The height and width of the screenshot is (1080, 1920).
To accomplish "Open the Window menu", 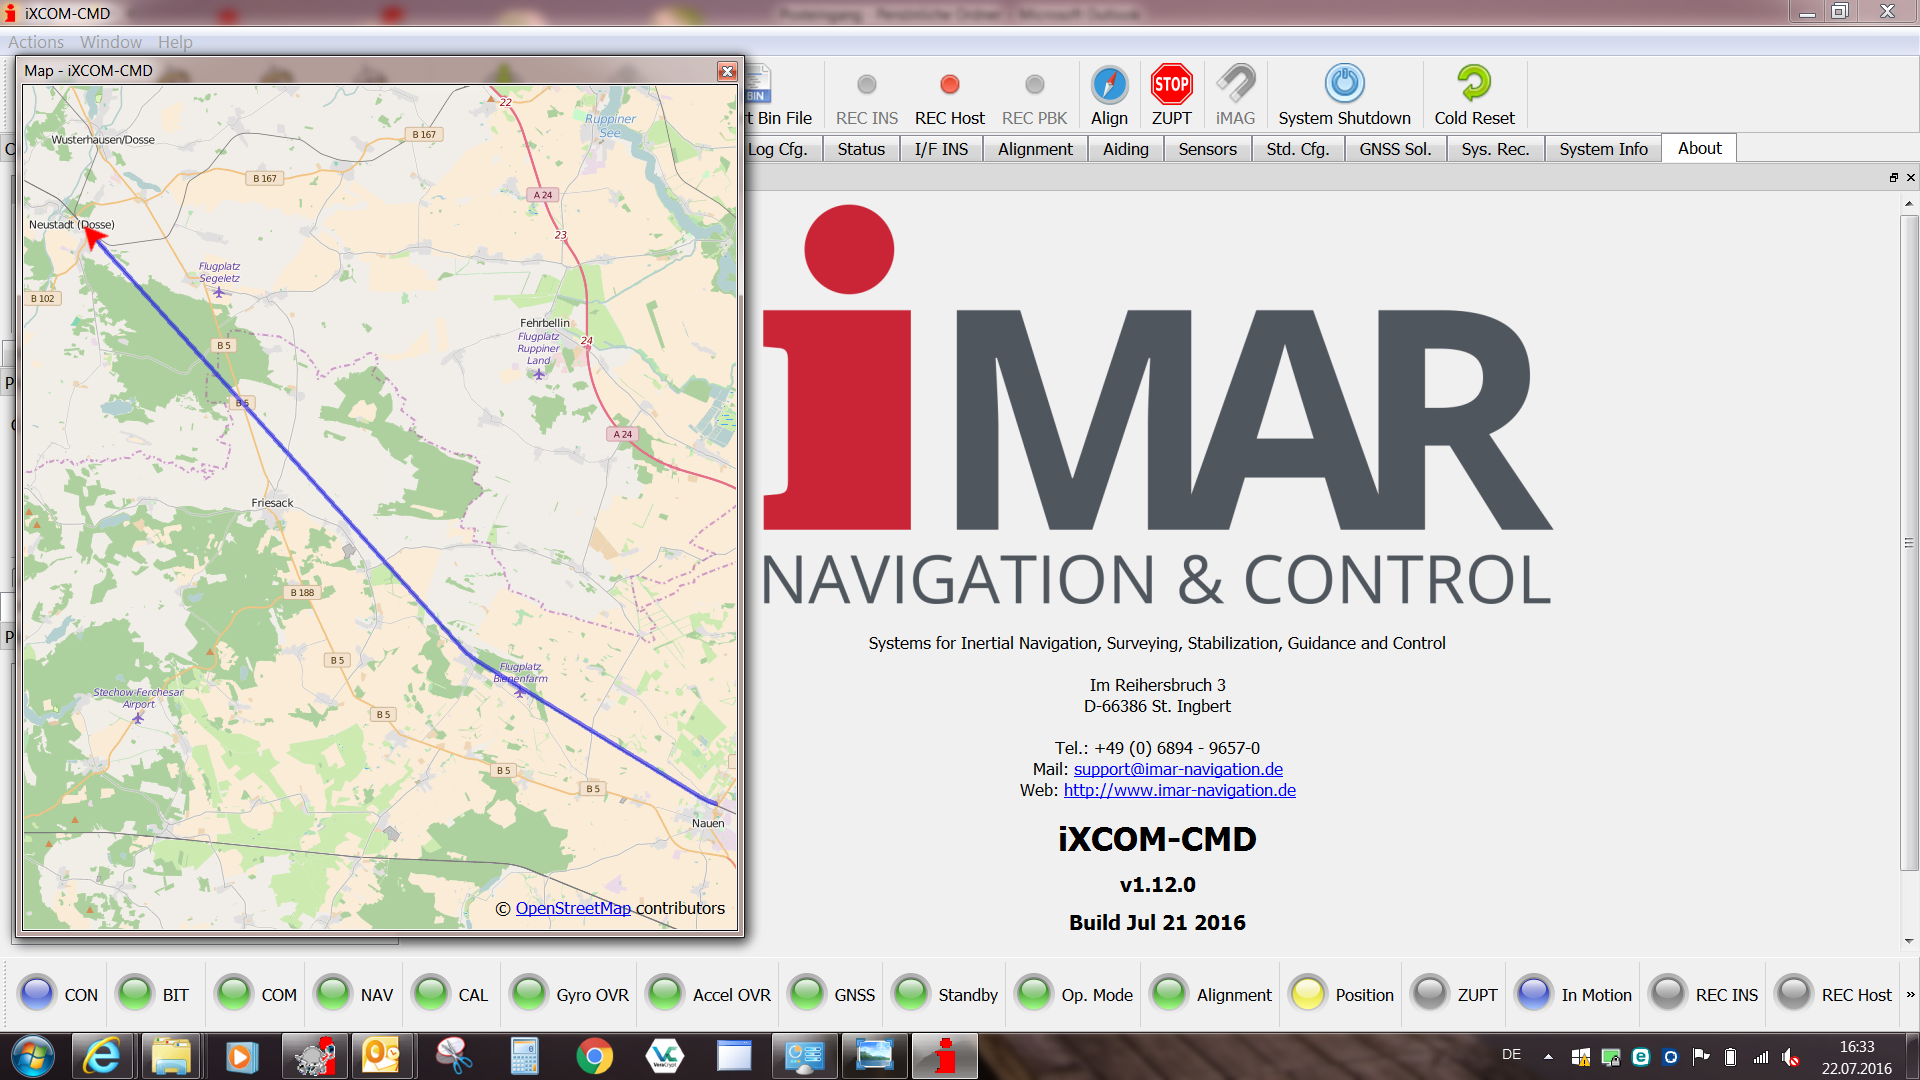I will [x=111, y=42].
